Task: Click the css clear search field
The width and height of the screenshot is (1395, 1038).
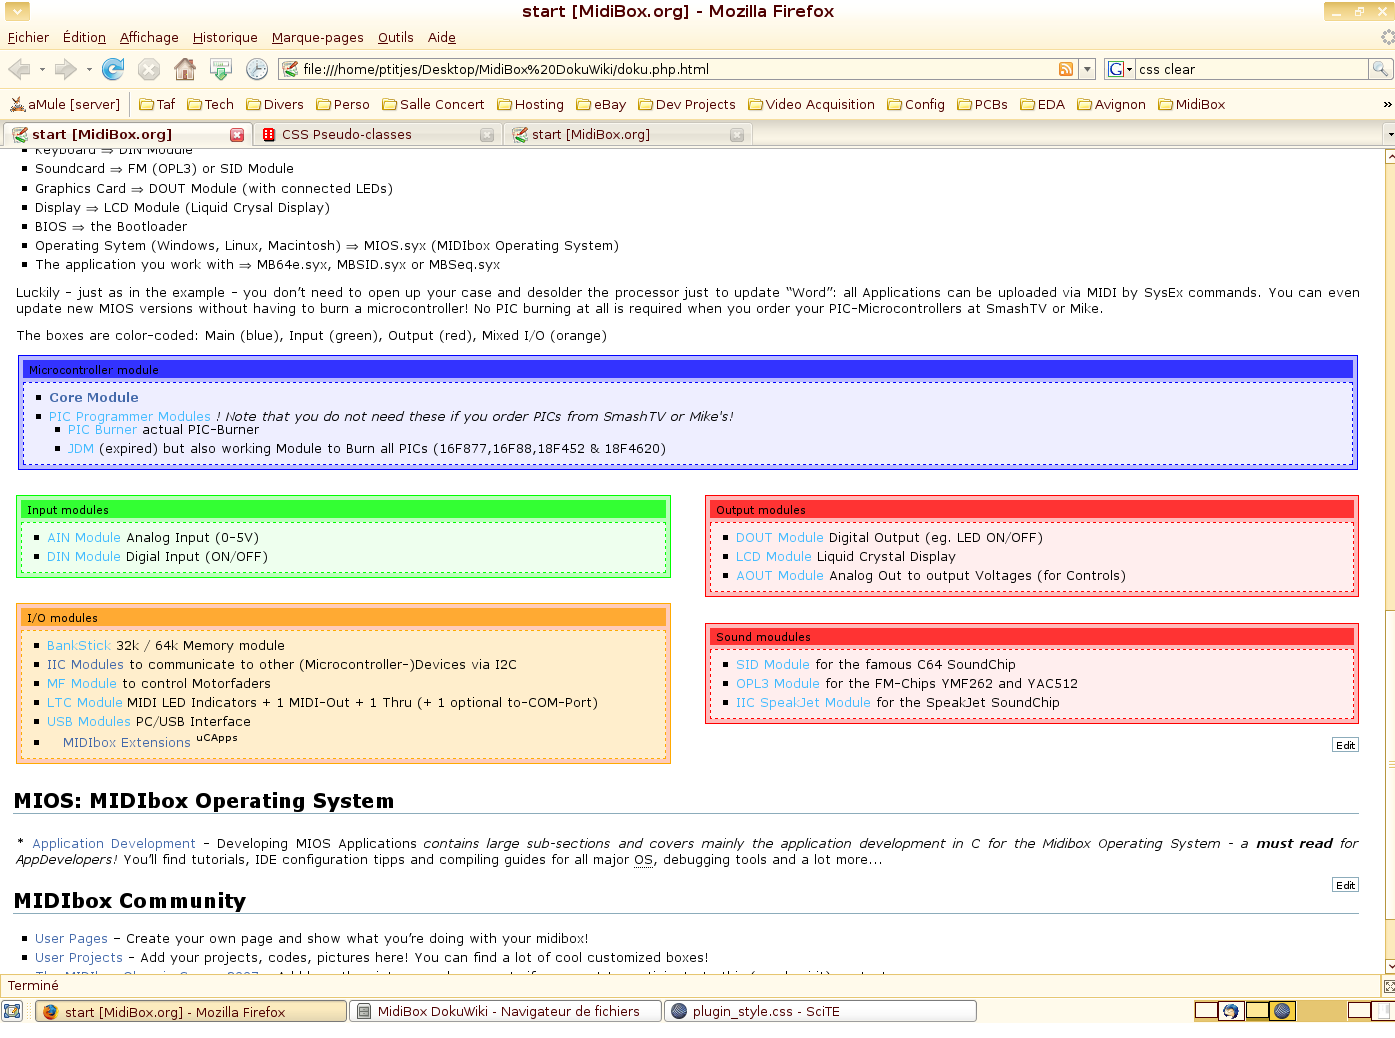Action: click(1251, 69)
